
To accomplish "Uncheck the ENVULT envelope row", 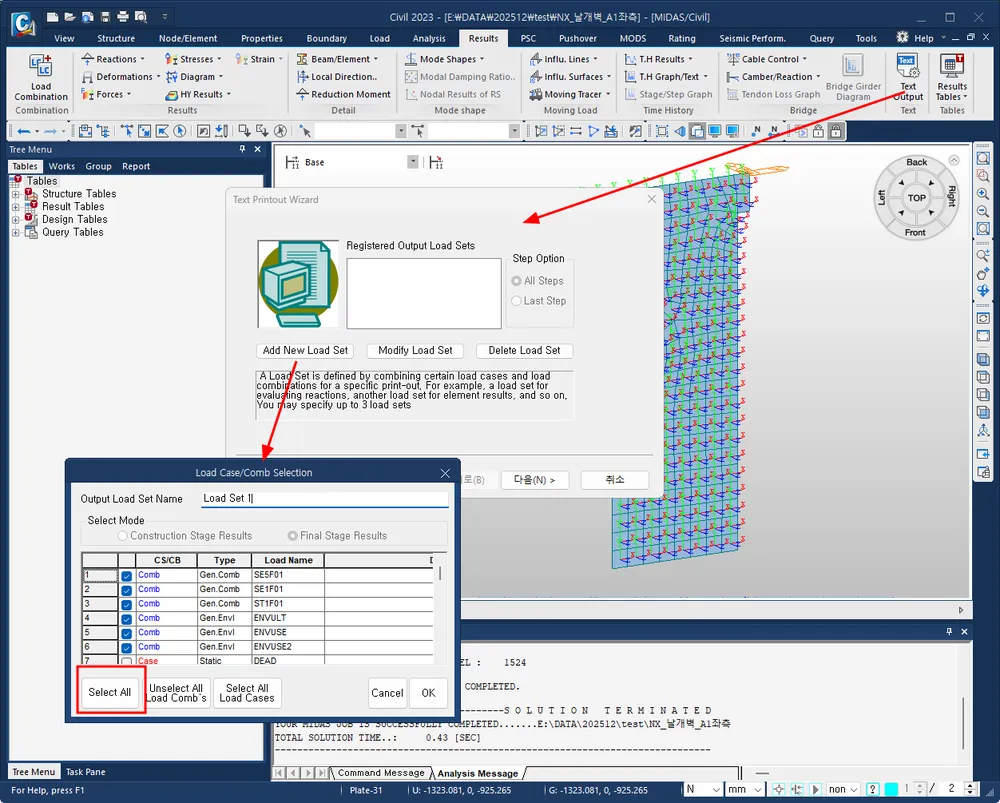I will point(126,619).
